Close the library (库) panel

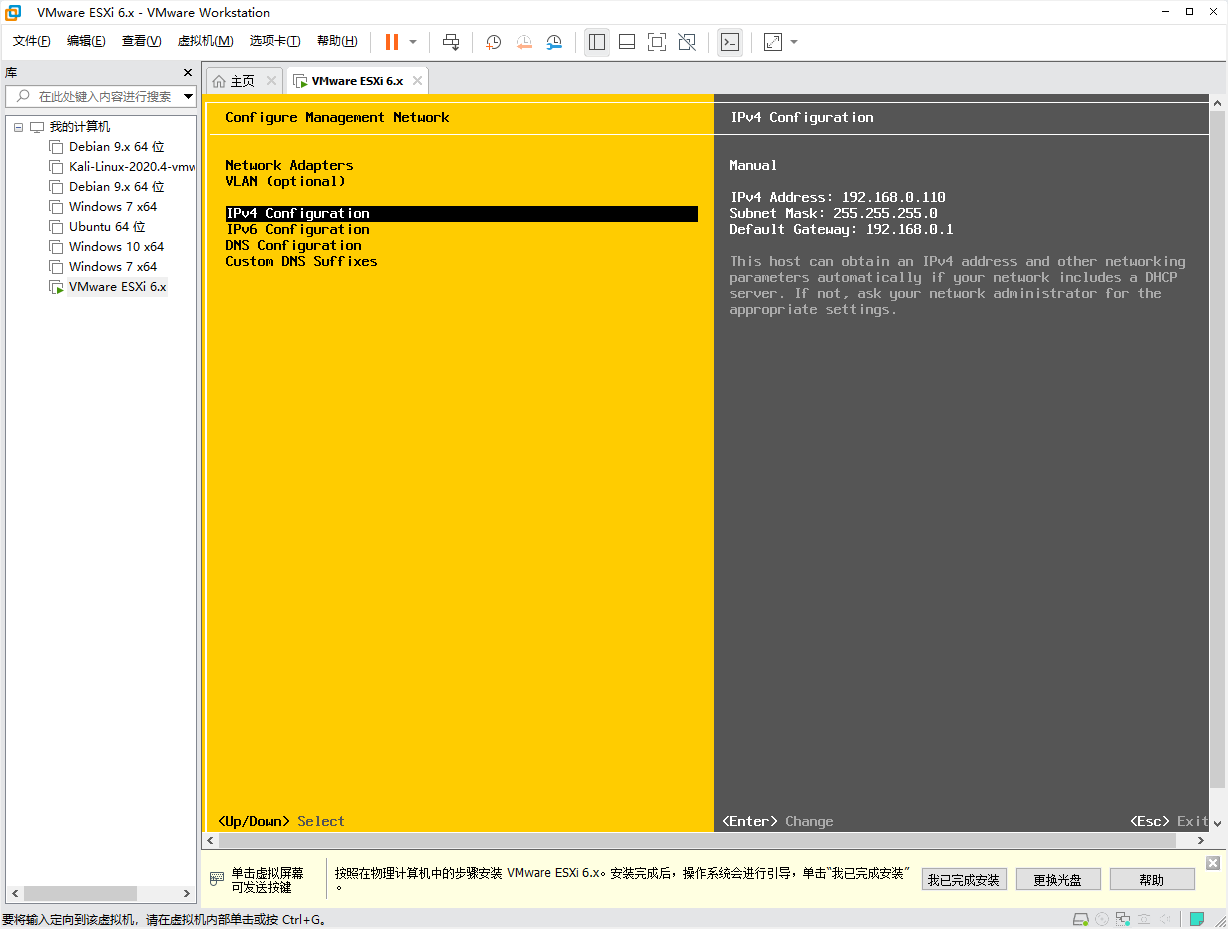[x=188, y=73]
